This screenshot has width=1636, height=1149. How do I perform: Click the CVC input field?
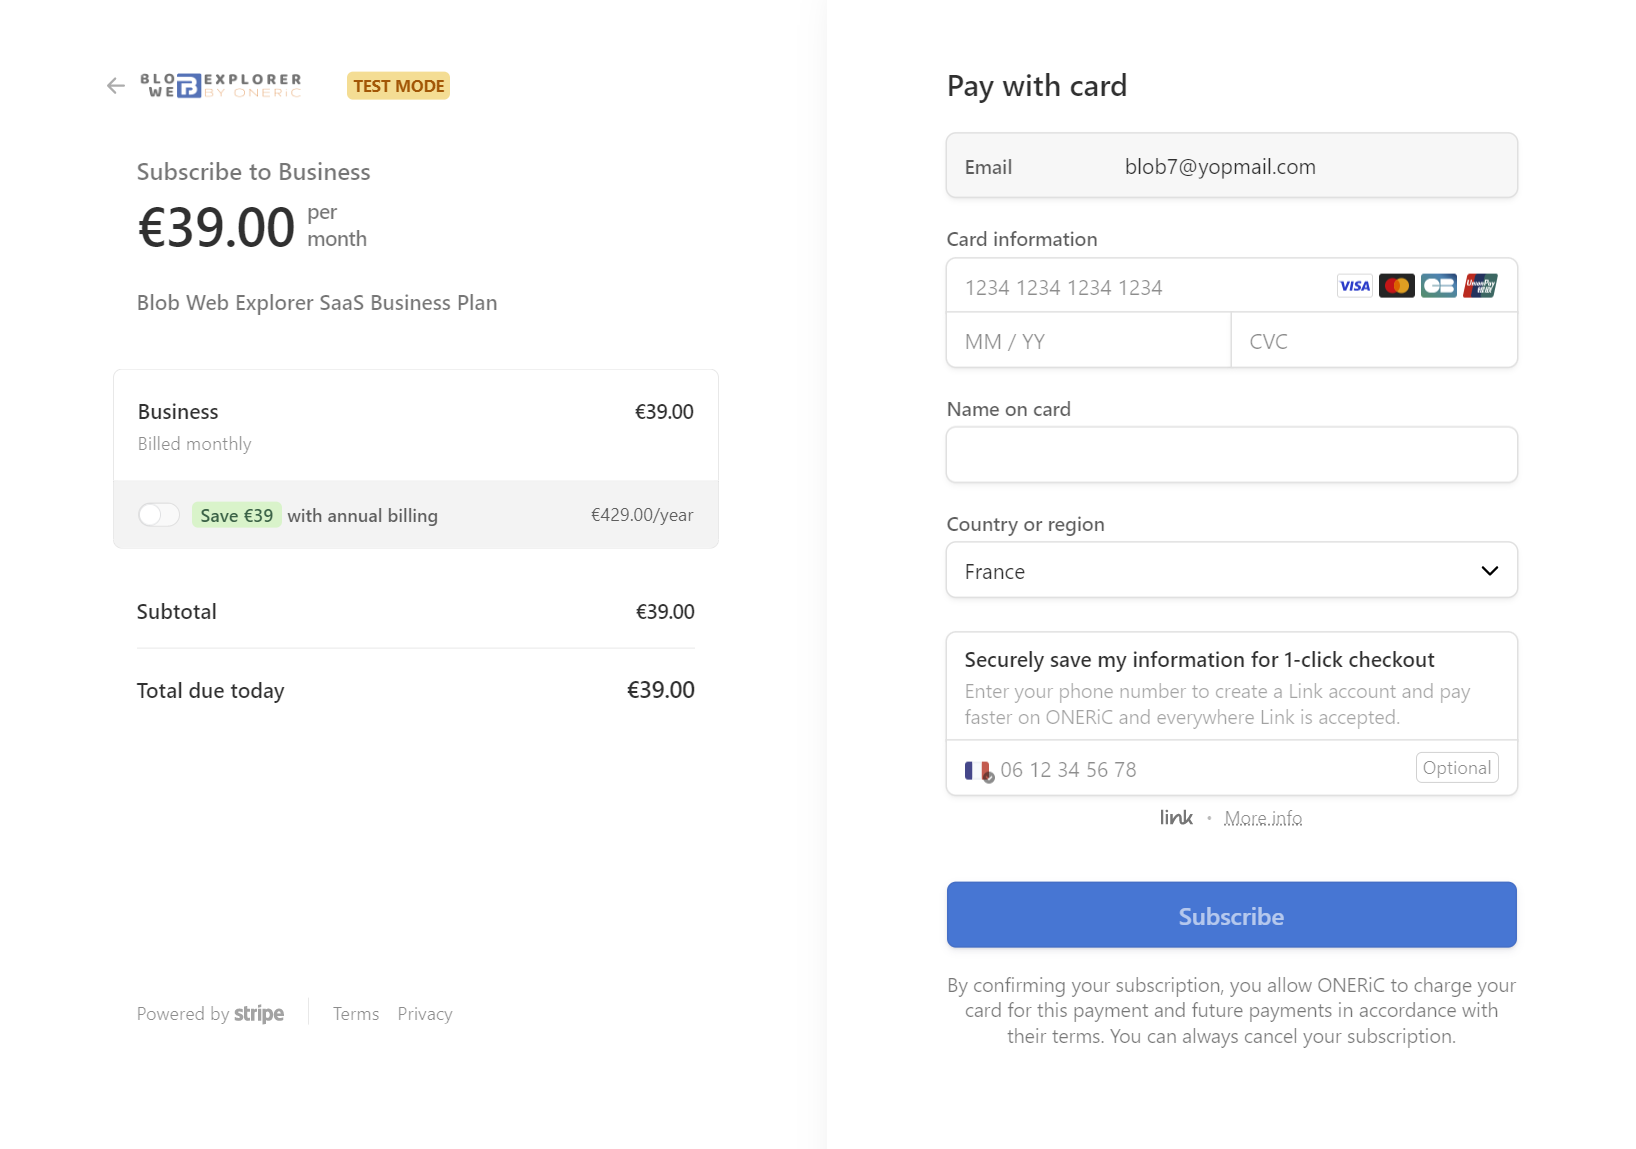1374,341
